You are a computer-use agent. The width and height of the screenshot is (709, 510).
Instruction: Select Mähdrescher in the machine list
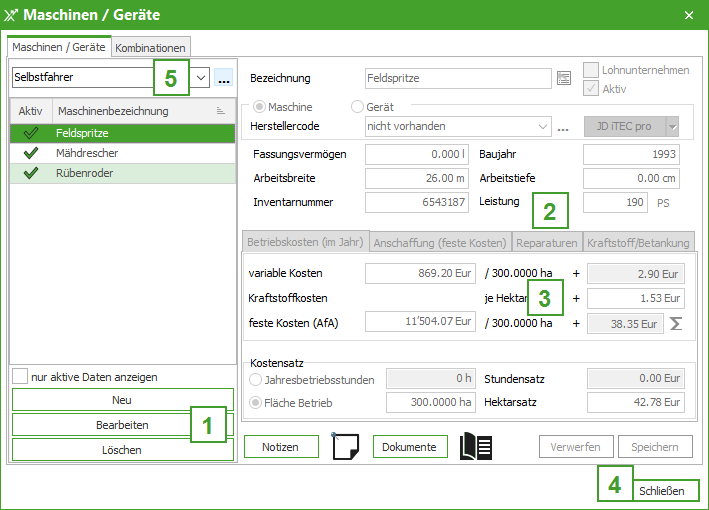(x=88, y=153)
